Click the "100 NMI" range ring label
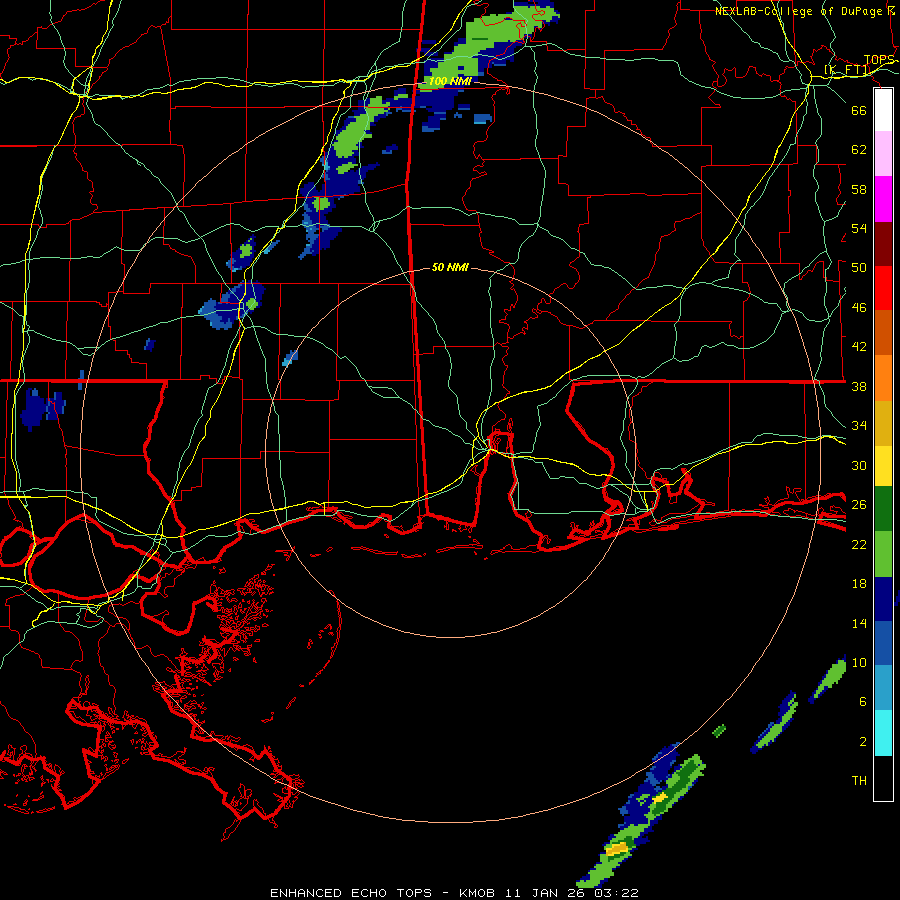 (x=450, y=82)
